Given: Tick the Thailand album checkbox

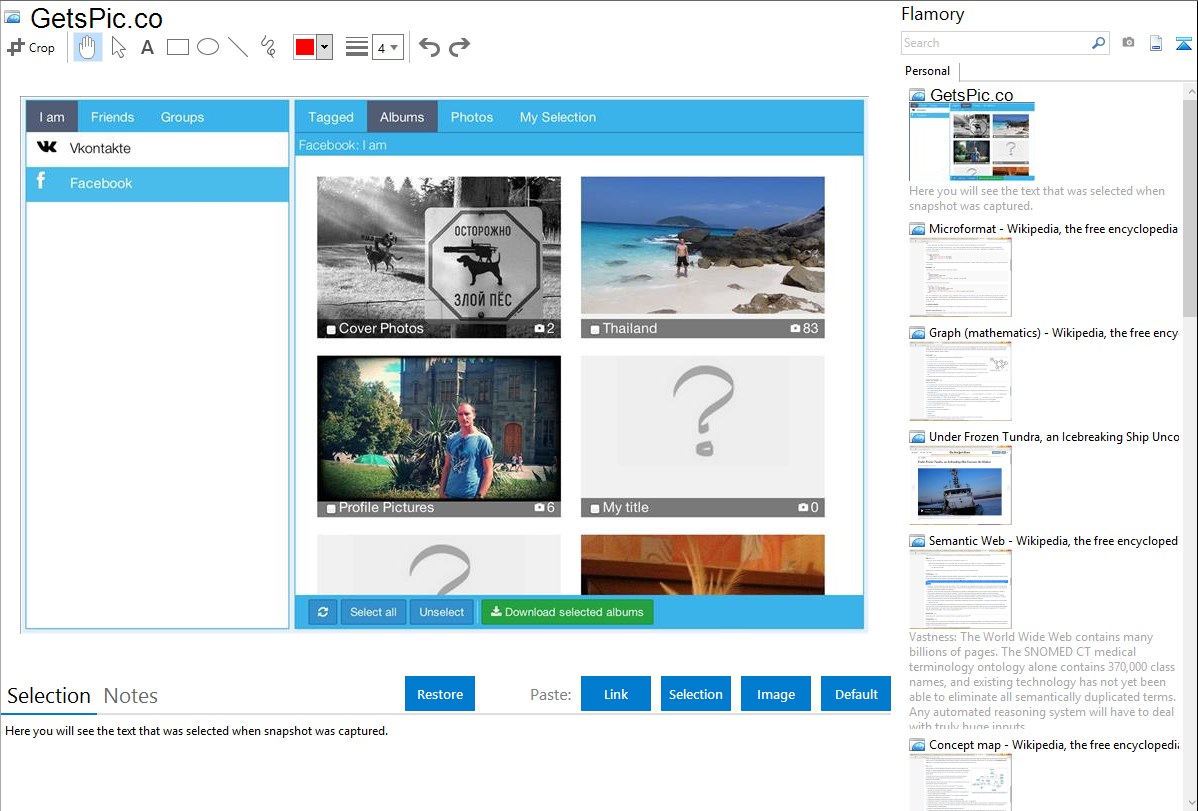Looking at the screenshot, I should [595, 330].
